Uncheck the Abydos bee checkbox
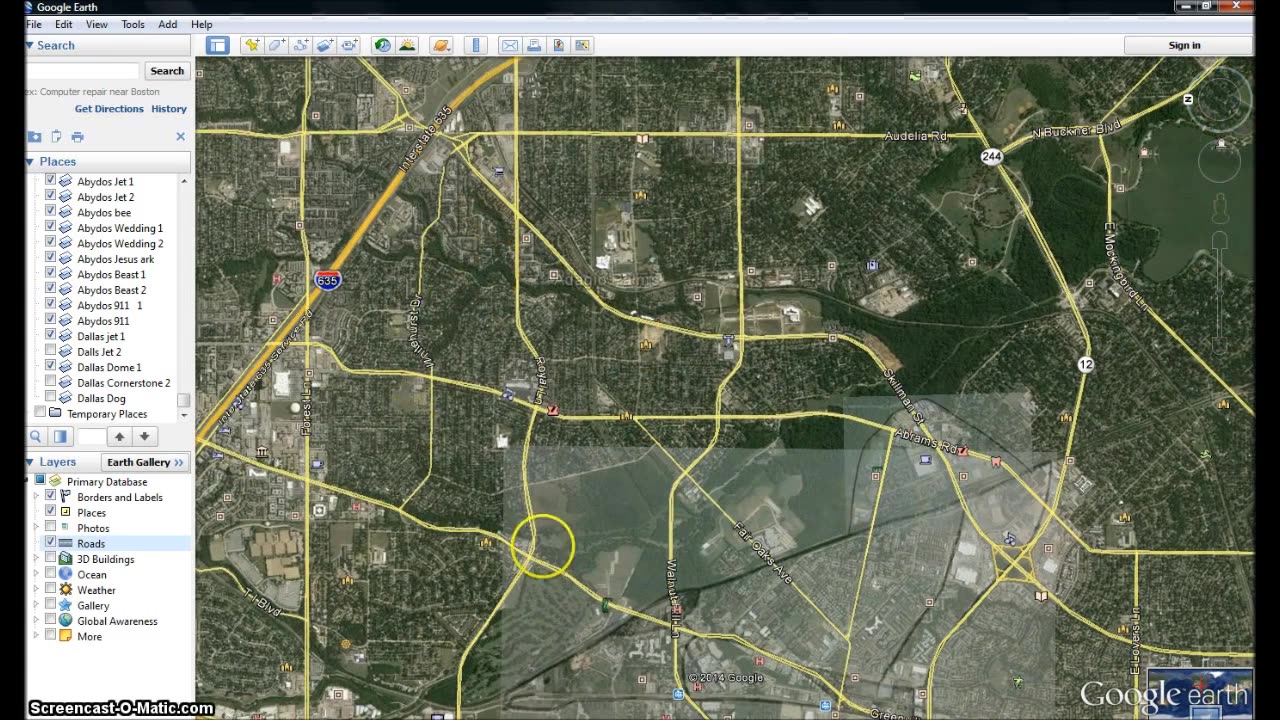 (x=50, y=212)
